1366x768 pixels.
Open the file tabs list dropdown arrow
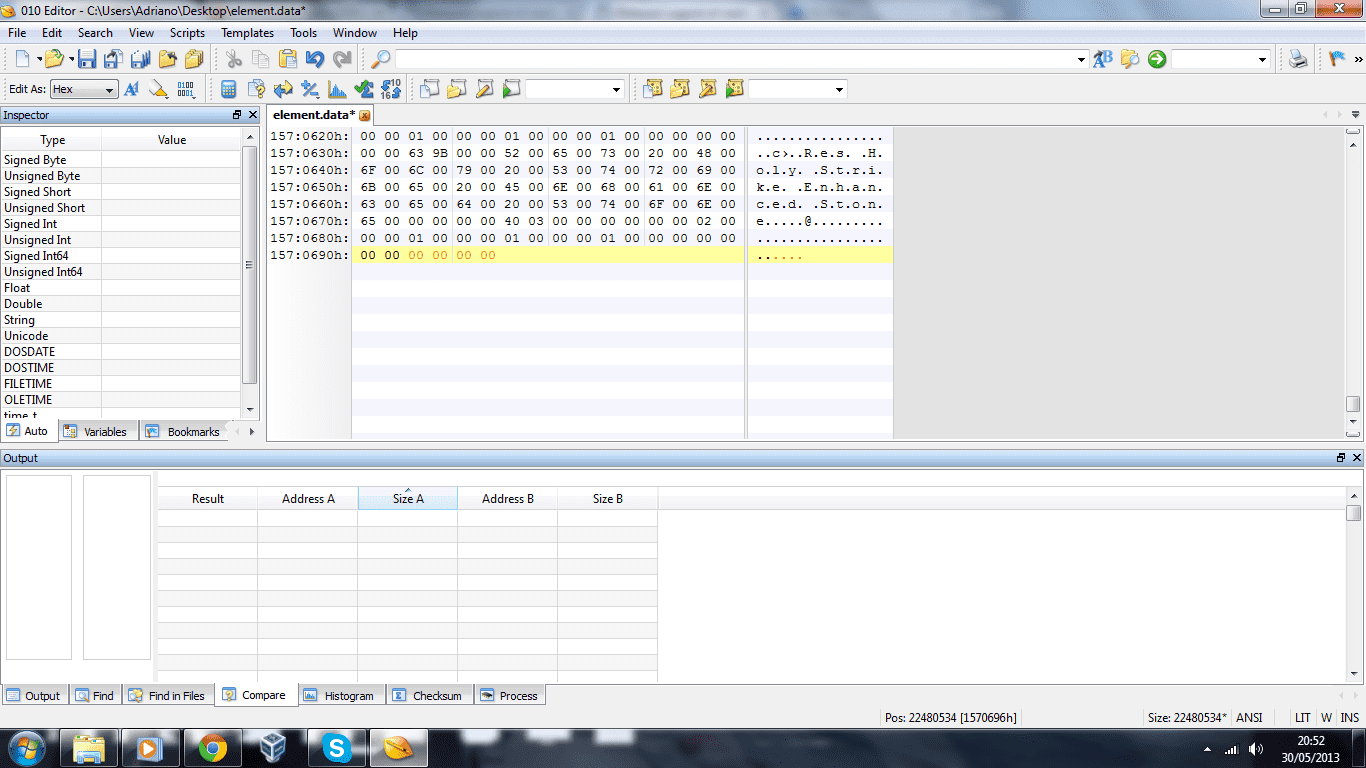(1356, 115)
